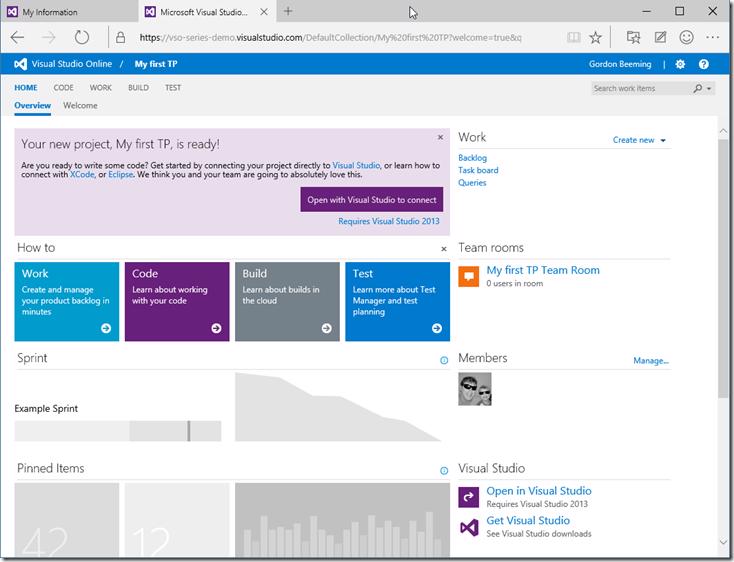Click the padlock security icon in address bar

coord(121,37)
